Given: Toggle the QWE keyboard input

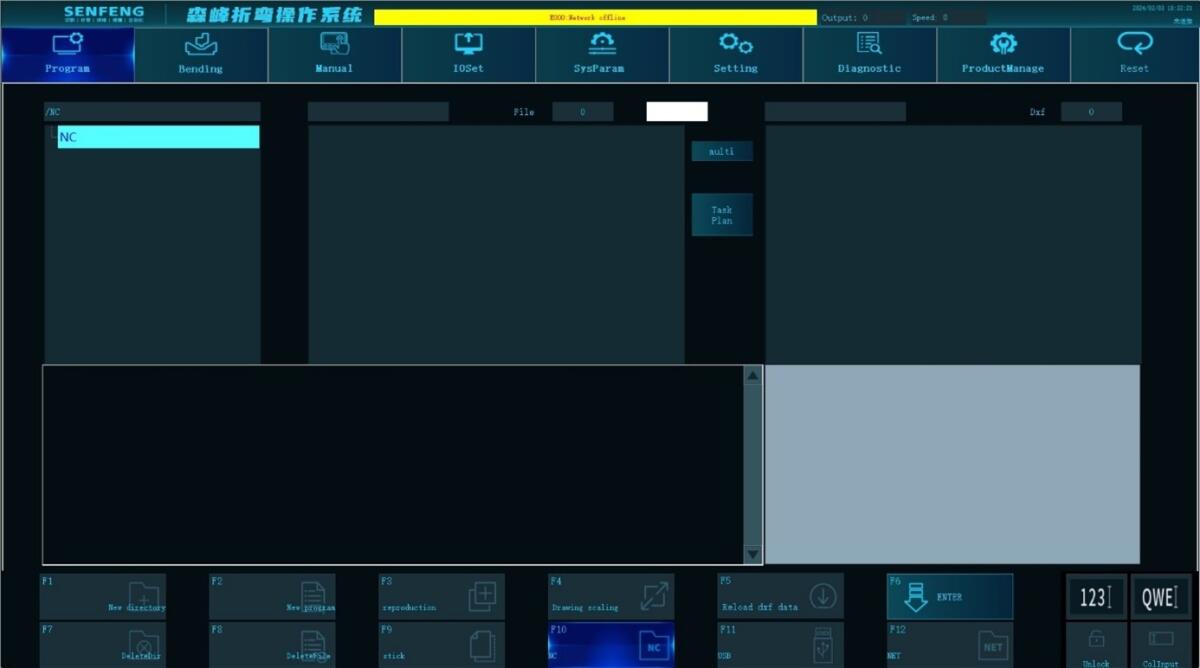Looking at the screenshot, I should (1161, 597).
